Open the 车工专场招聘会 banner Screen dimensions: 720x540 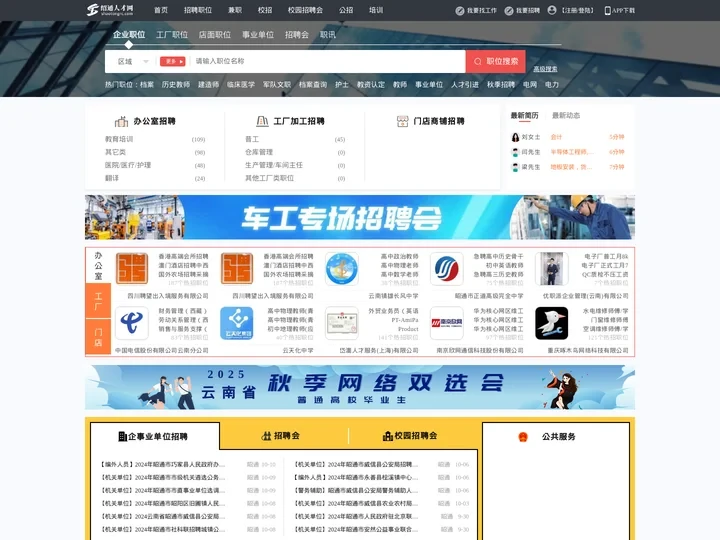360,217
